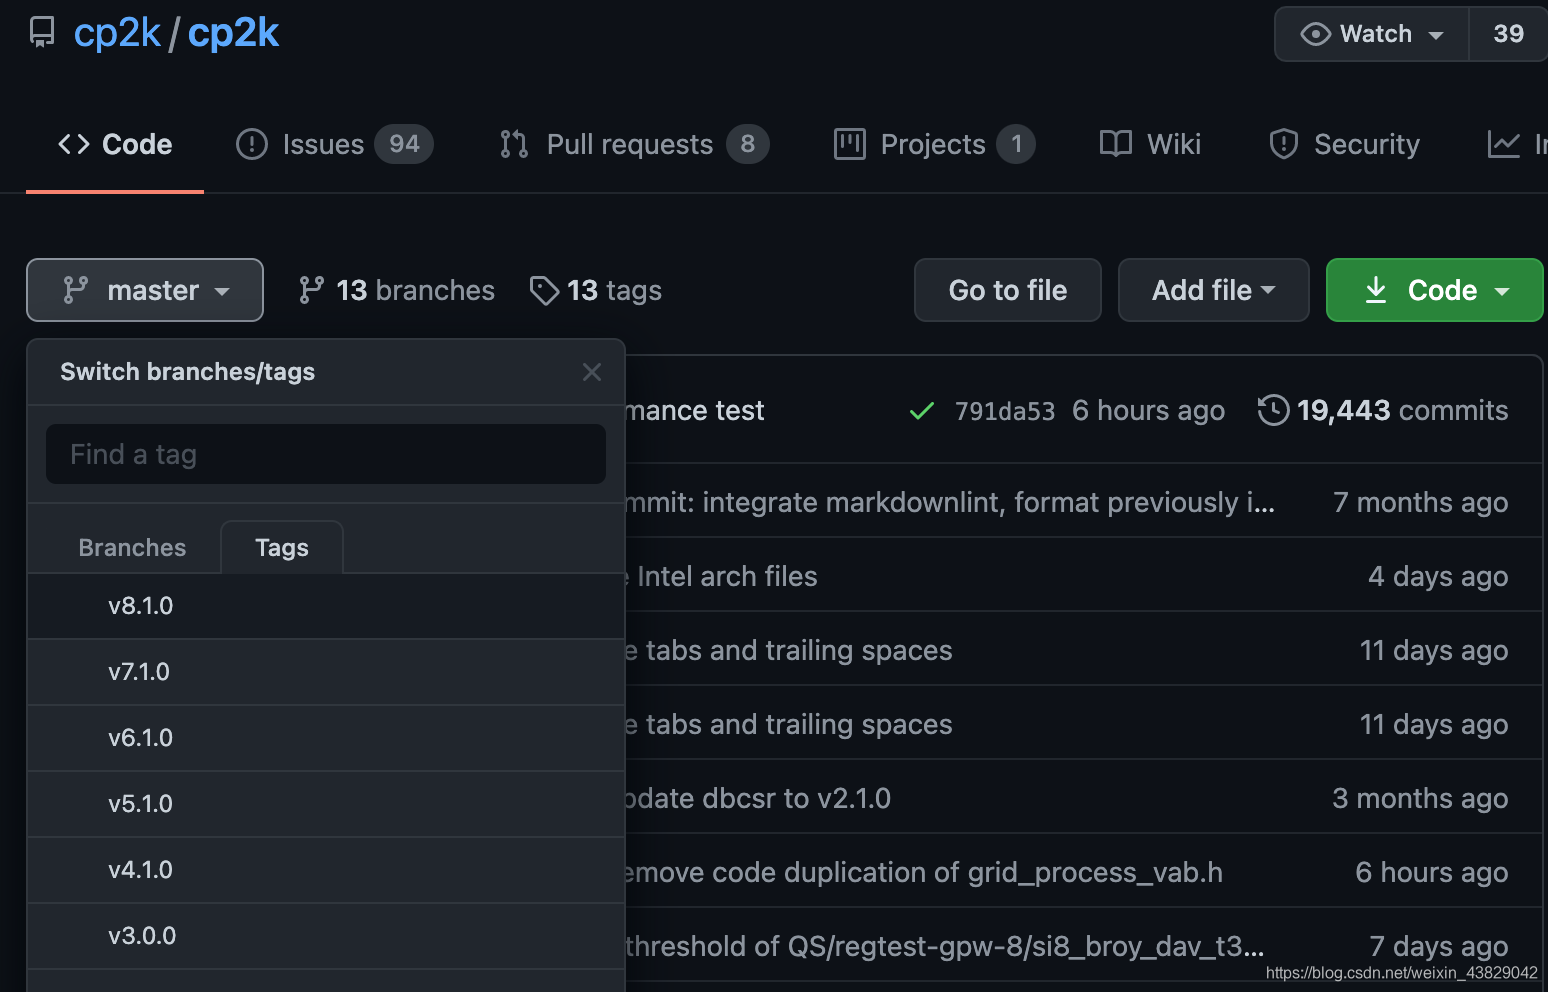
Task: Select the Code tab
Action: [115, 144]
